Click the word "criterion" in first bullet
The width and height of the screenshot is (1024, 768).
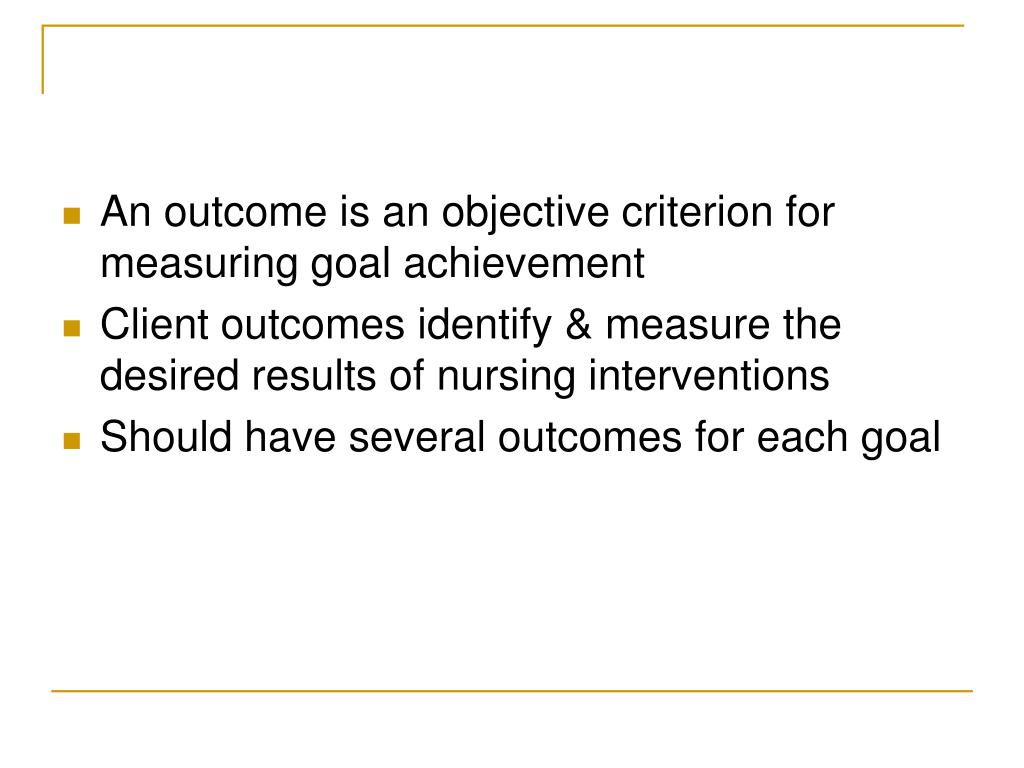click(697, 212)
